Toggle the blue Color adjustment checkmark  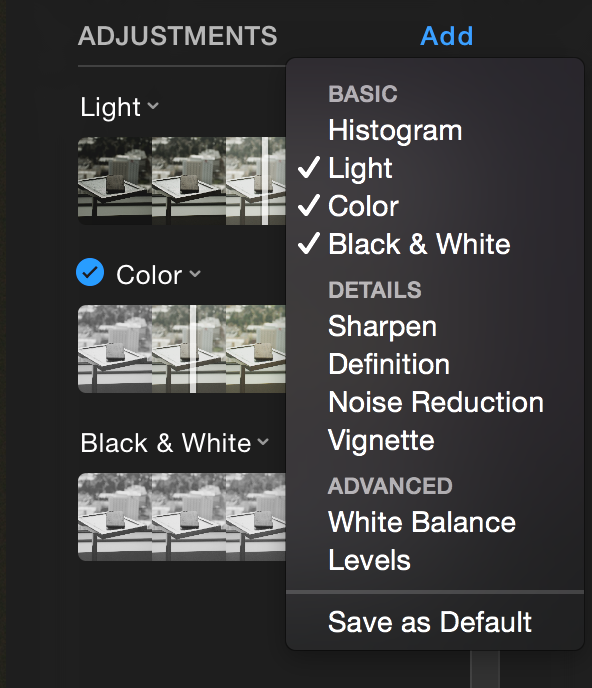click(x=90, y=272)
